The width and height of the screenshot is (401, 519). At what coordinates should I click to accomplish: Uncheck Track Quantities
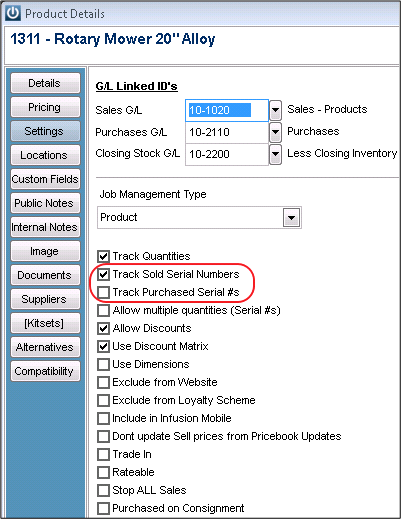tap(103, 256)
